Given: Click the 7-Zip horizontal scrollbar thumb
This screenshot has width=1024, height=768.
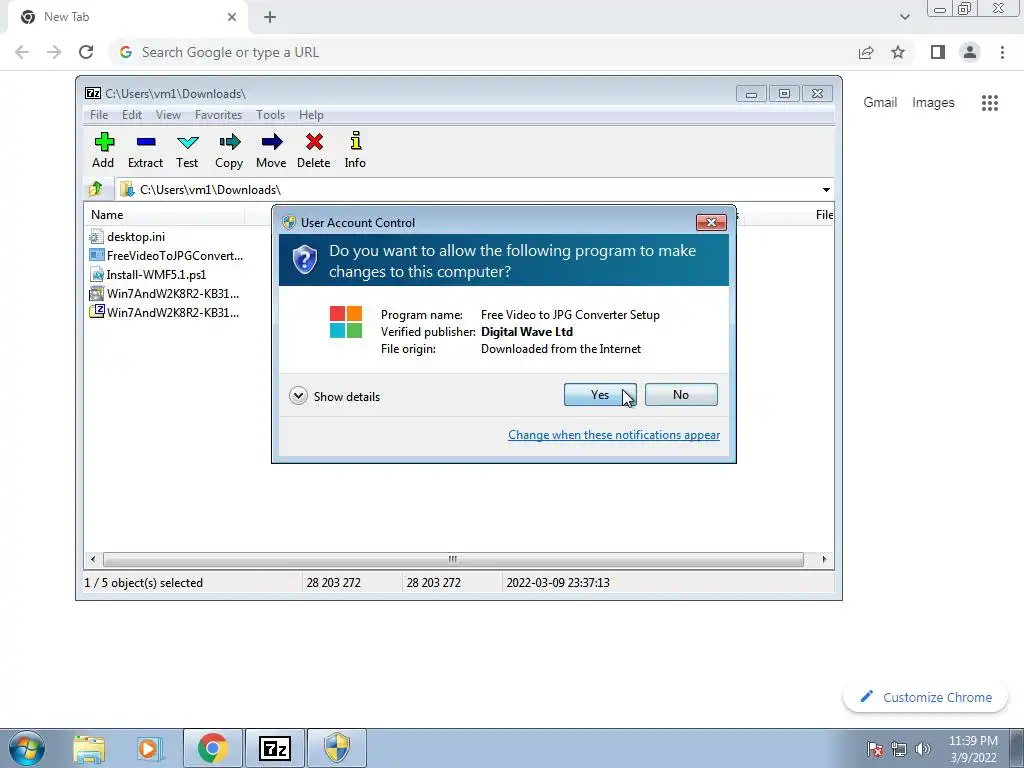Looking at the screenshot, I should click(453, 560).
